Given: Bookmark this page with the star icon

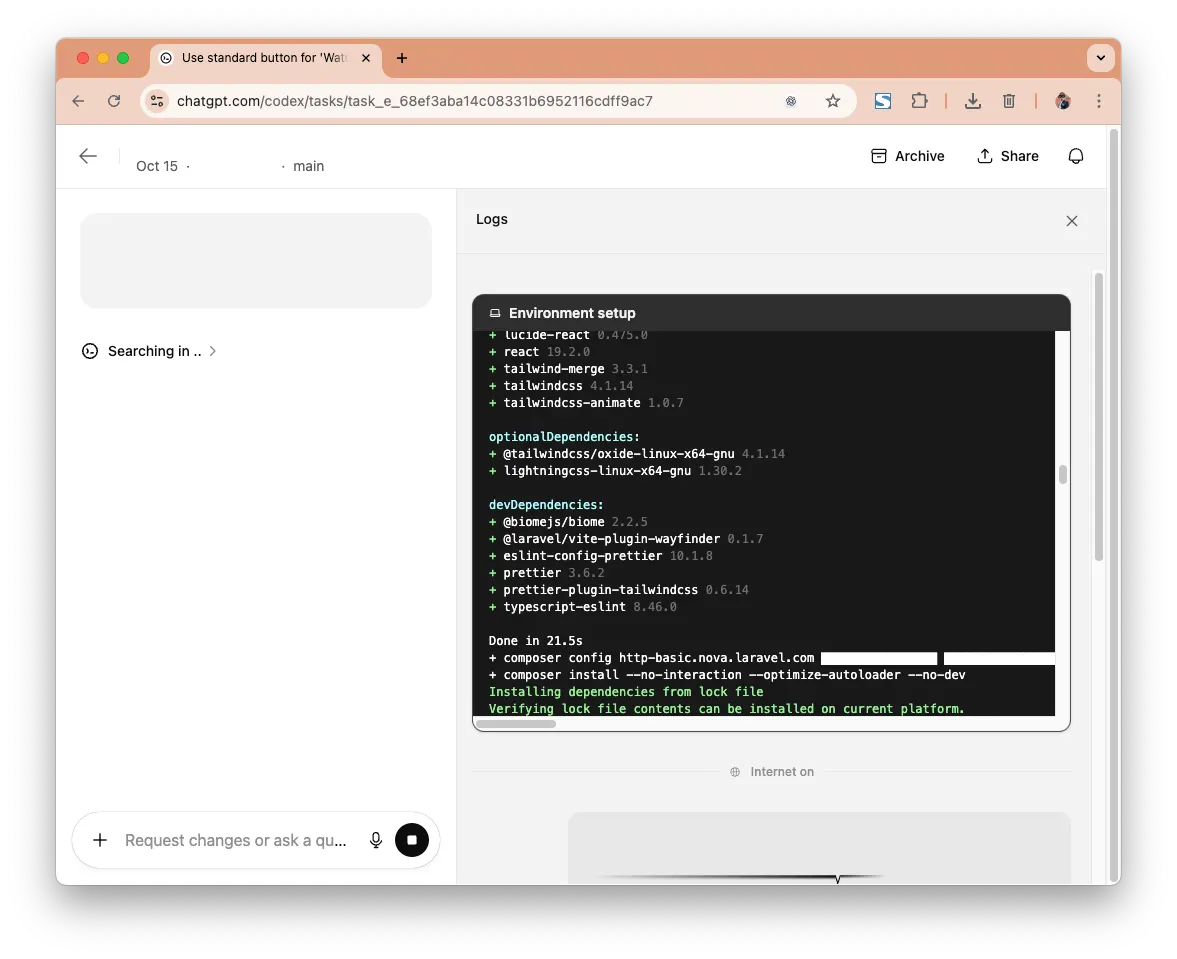Looking at the screenshot, I should pyautogui.click(x=832, y=101).
